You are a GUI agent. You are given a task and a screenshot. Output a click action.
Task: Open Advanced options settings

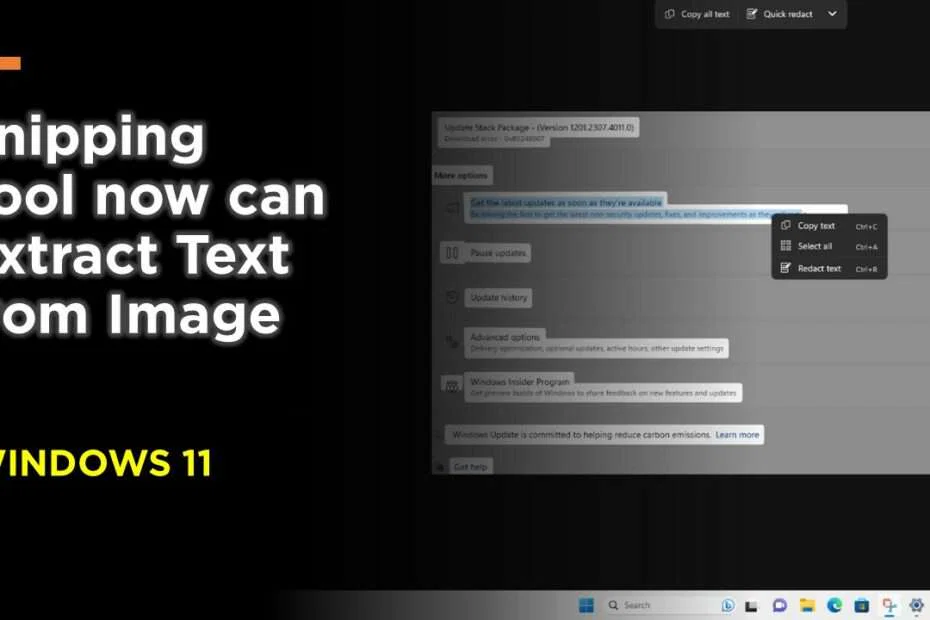pos(505,338)
